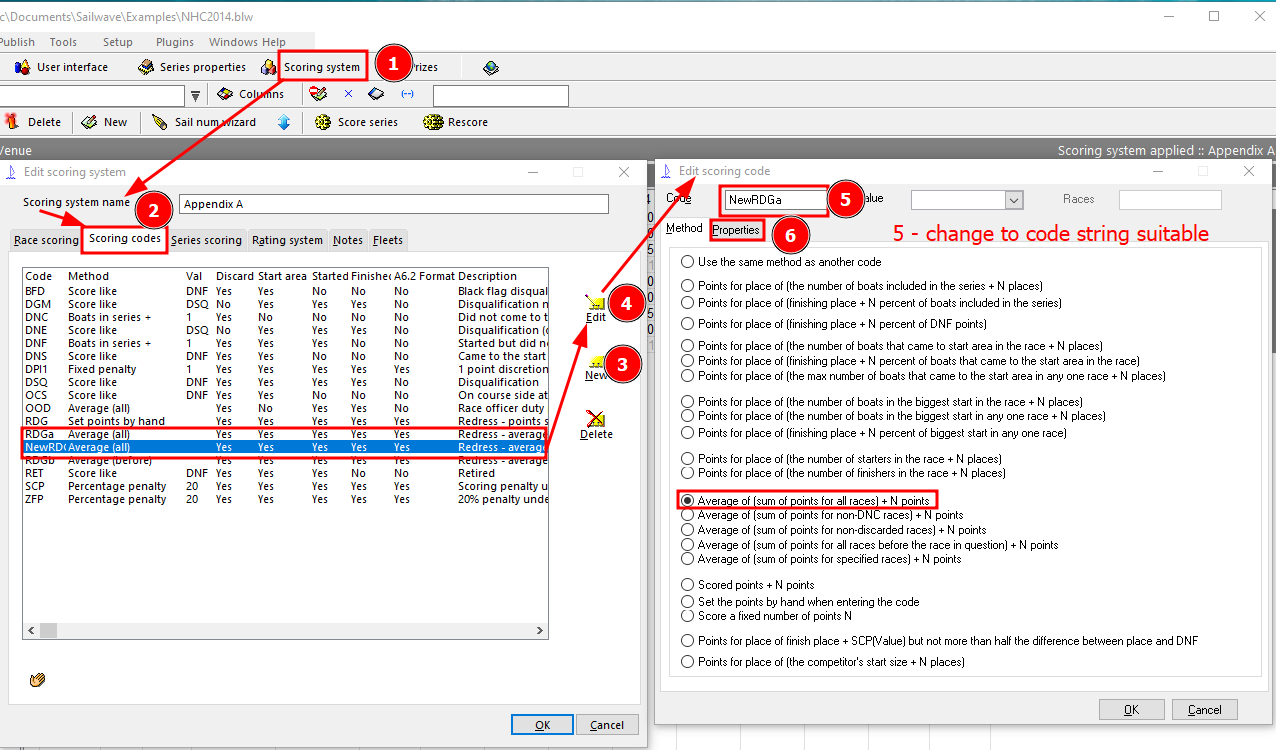The height and width of the screenshot is (750, 1276).
Task: Click the red no-entry checkmark toolbar icon
Action: tap(319, 94)
